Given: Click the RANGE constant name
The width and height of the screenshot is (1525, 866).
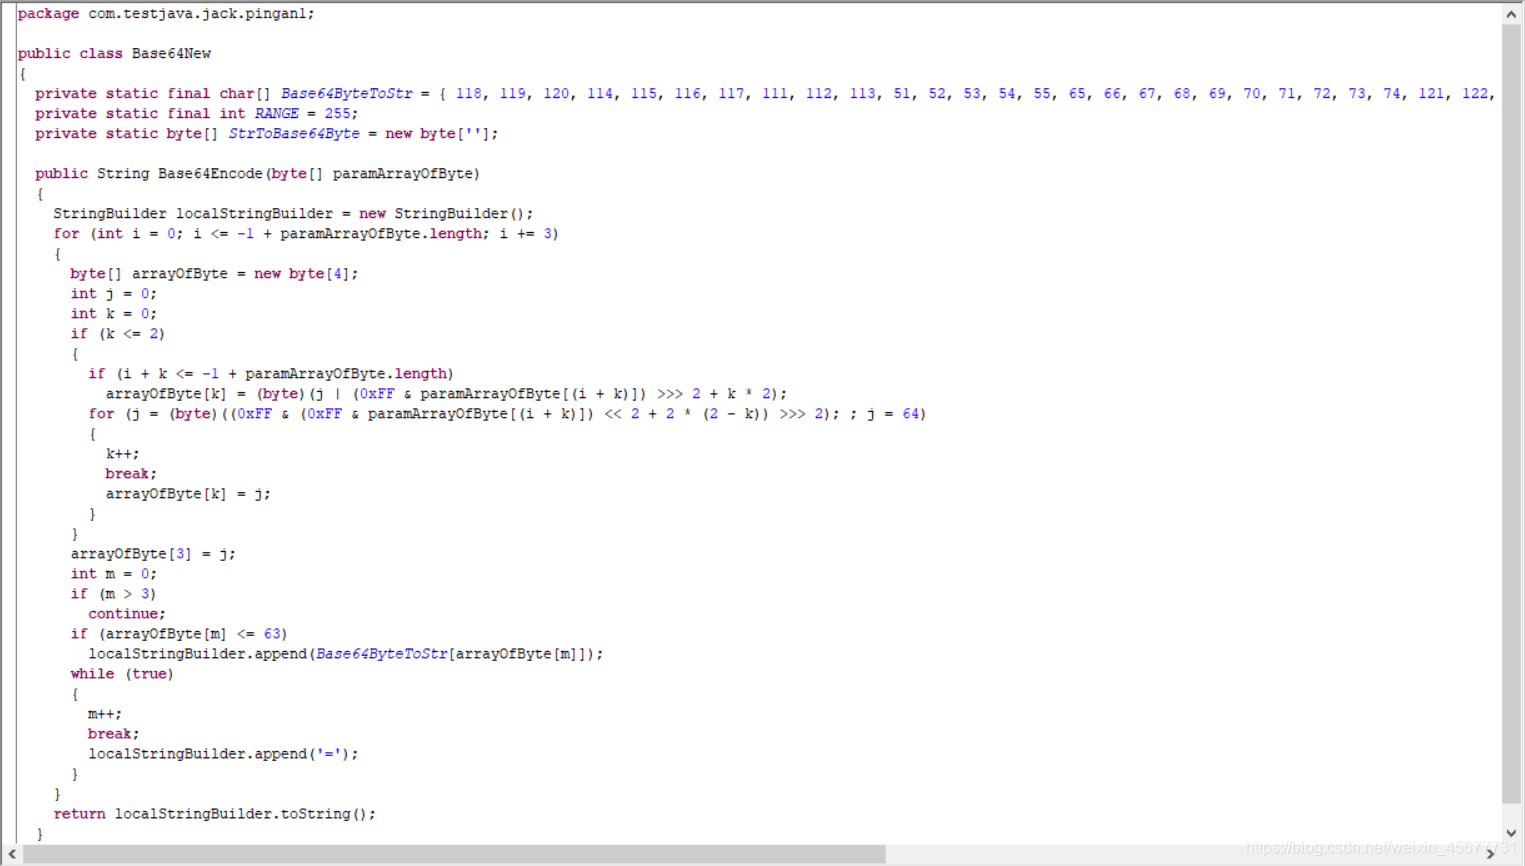Looking at the screenshot, I should click(276, 114).
